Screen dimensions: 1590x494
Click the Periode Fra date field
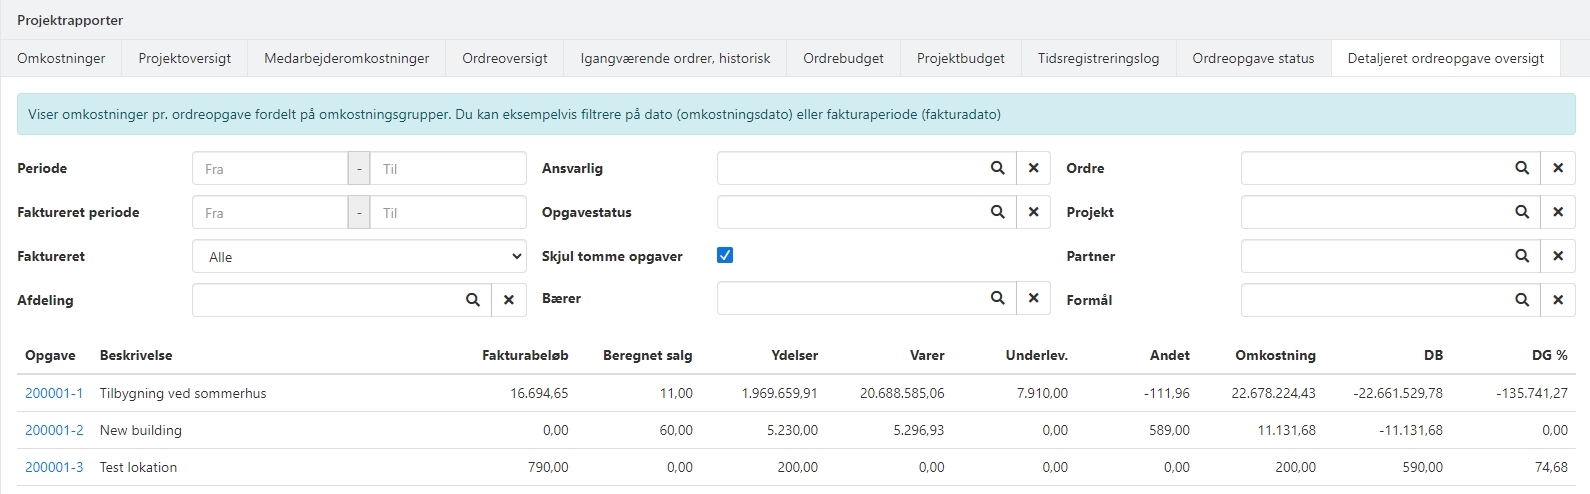click(x=270, y=169)
